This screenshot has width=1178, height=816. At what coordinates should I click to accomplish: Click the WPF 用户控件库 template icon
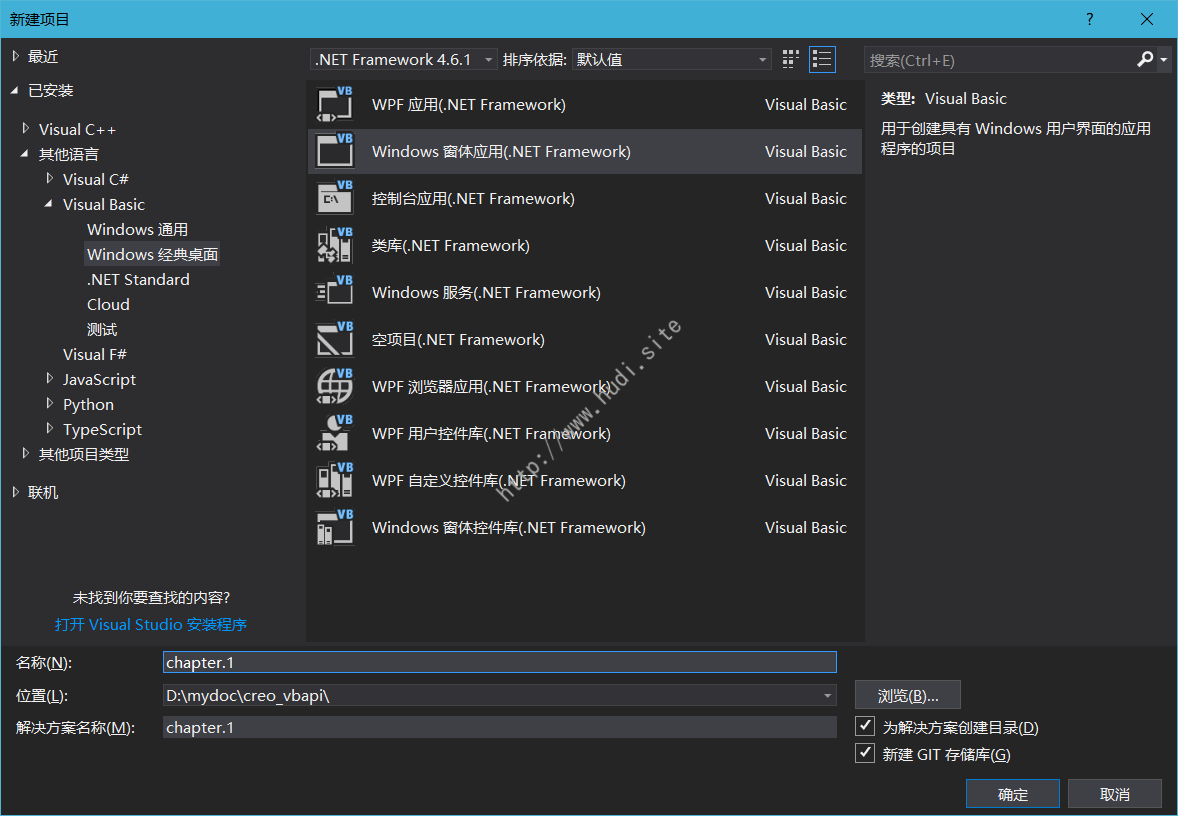pos(334,434)
